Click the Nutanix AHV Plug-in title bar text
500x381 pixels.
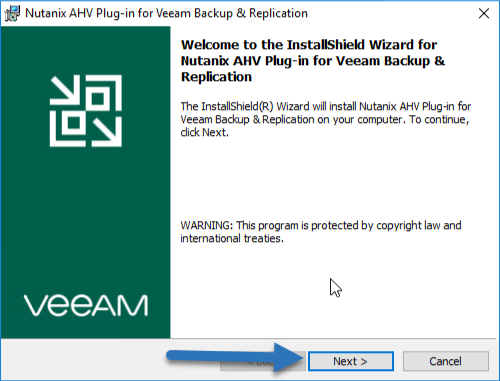[166, 13]
